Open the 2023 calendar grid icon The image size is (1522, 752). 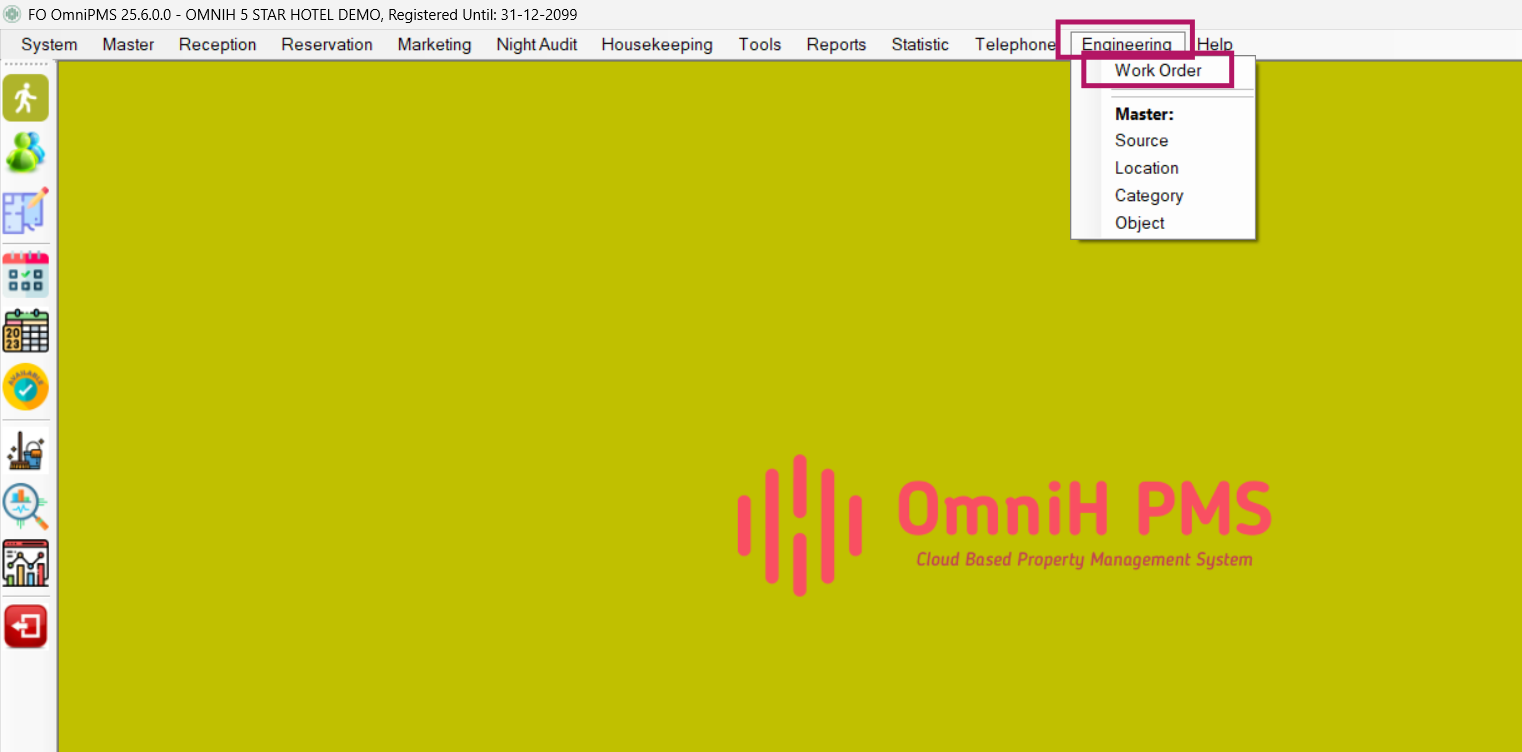pos(25,331)
